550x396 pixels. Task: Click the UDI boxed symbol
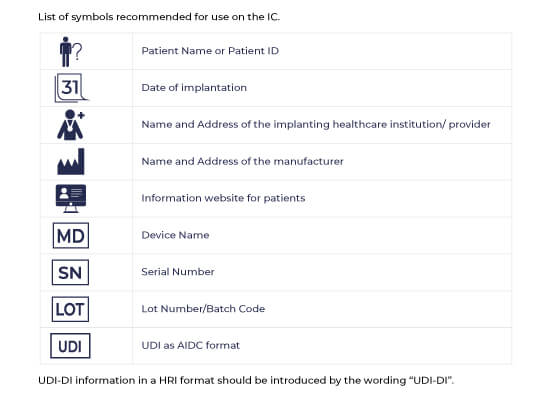[70, 346]
